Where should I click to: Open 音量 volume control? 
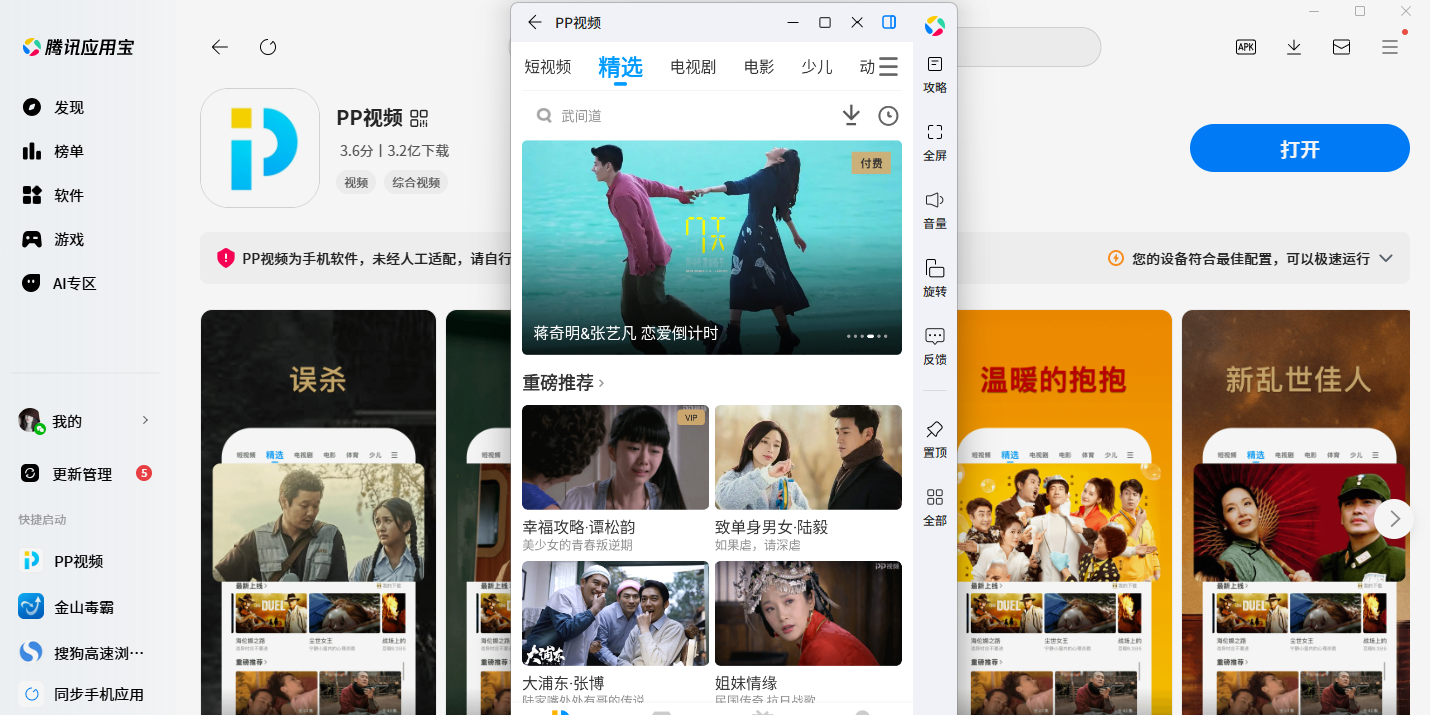click(935, 211)
